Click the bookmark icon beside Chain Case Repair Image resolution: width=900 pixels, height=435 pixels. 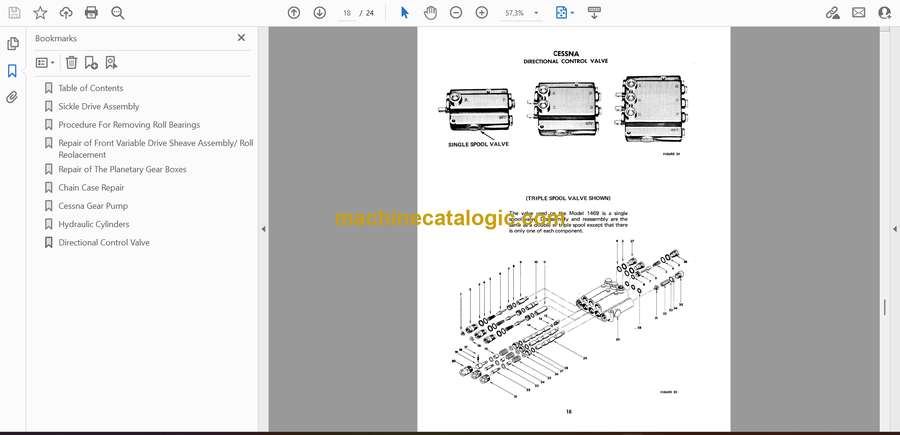point(49,188)
